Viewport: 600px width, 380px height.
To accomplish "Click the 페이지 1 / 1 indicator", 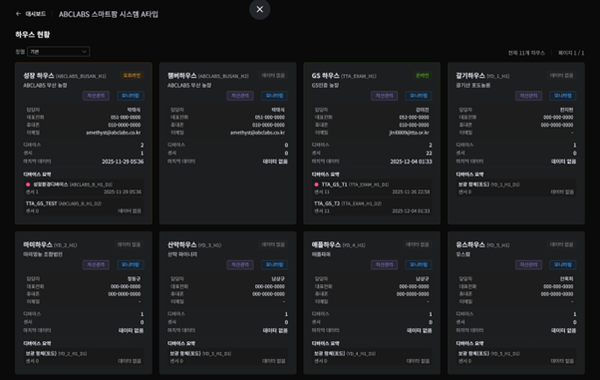I will (x=571, y=53).
